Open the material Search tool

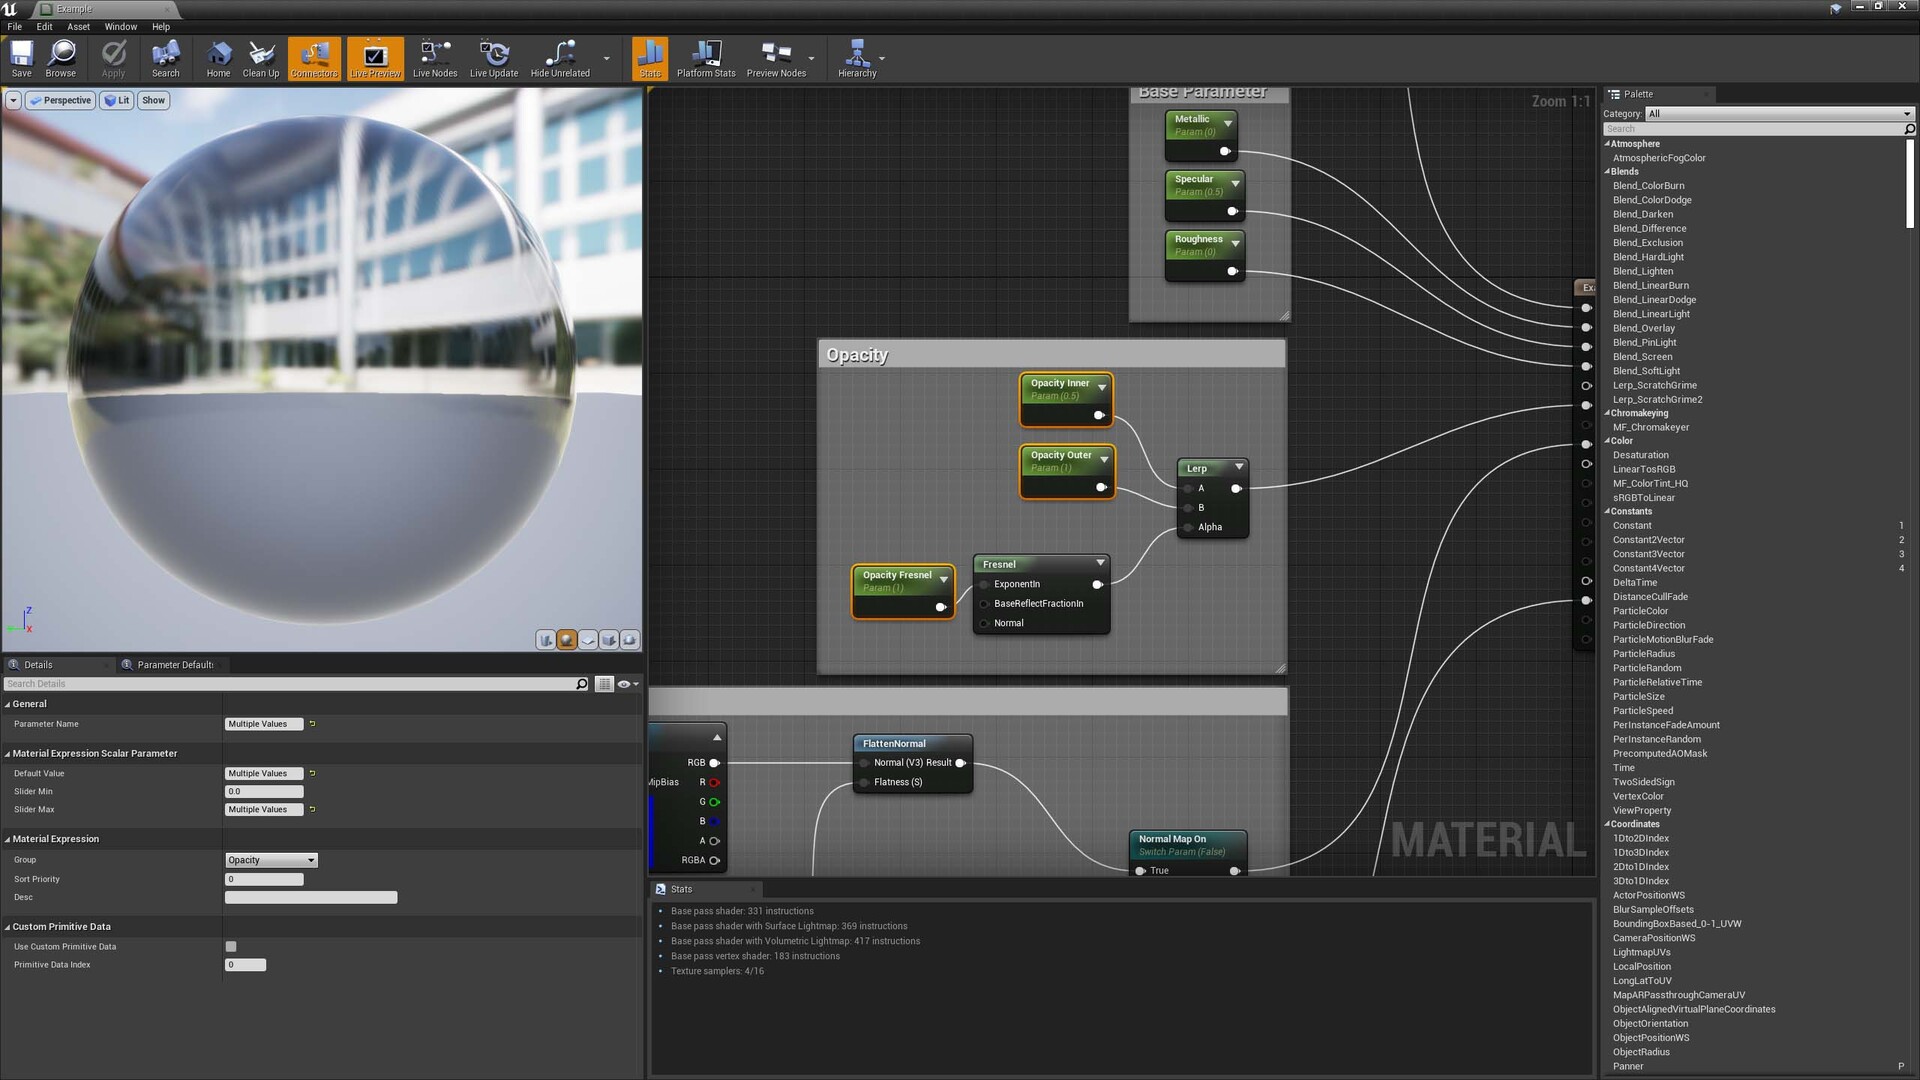165,58
